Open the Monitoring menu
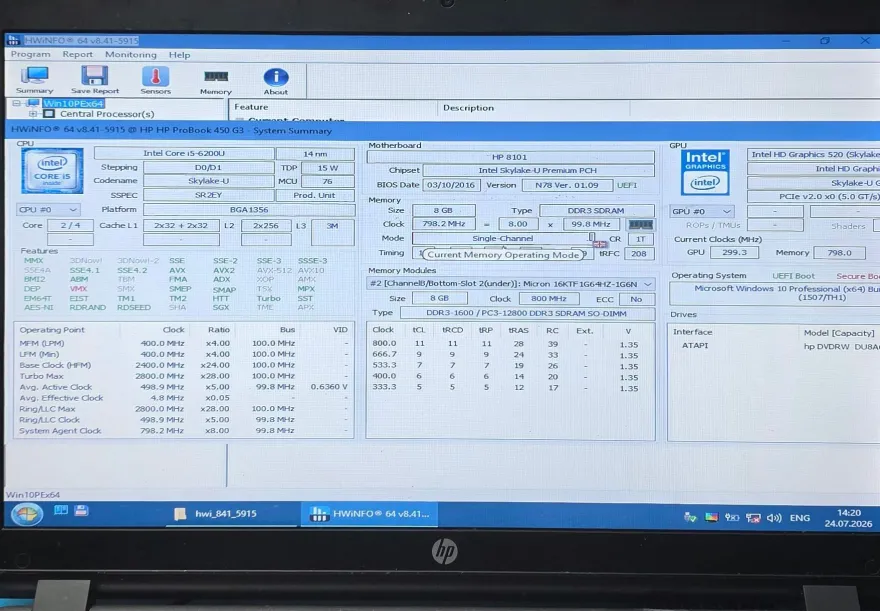The height and width of the screenshot is (611, 880). (131, 54)
